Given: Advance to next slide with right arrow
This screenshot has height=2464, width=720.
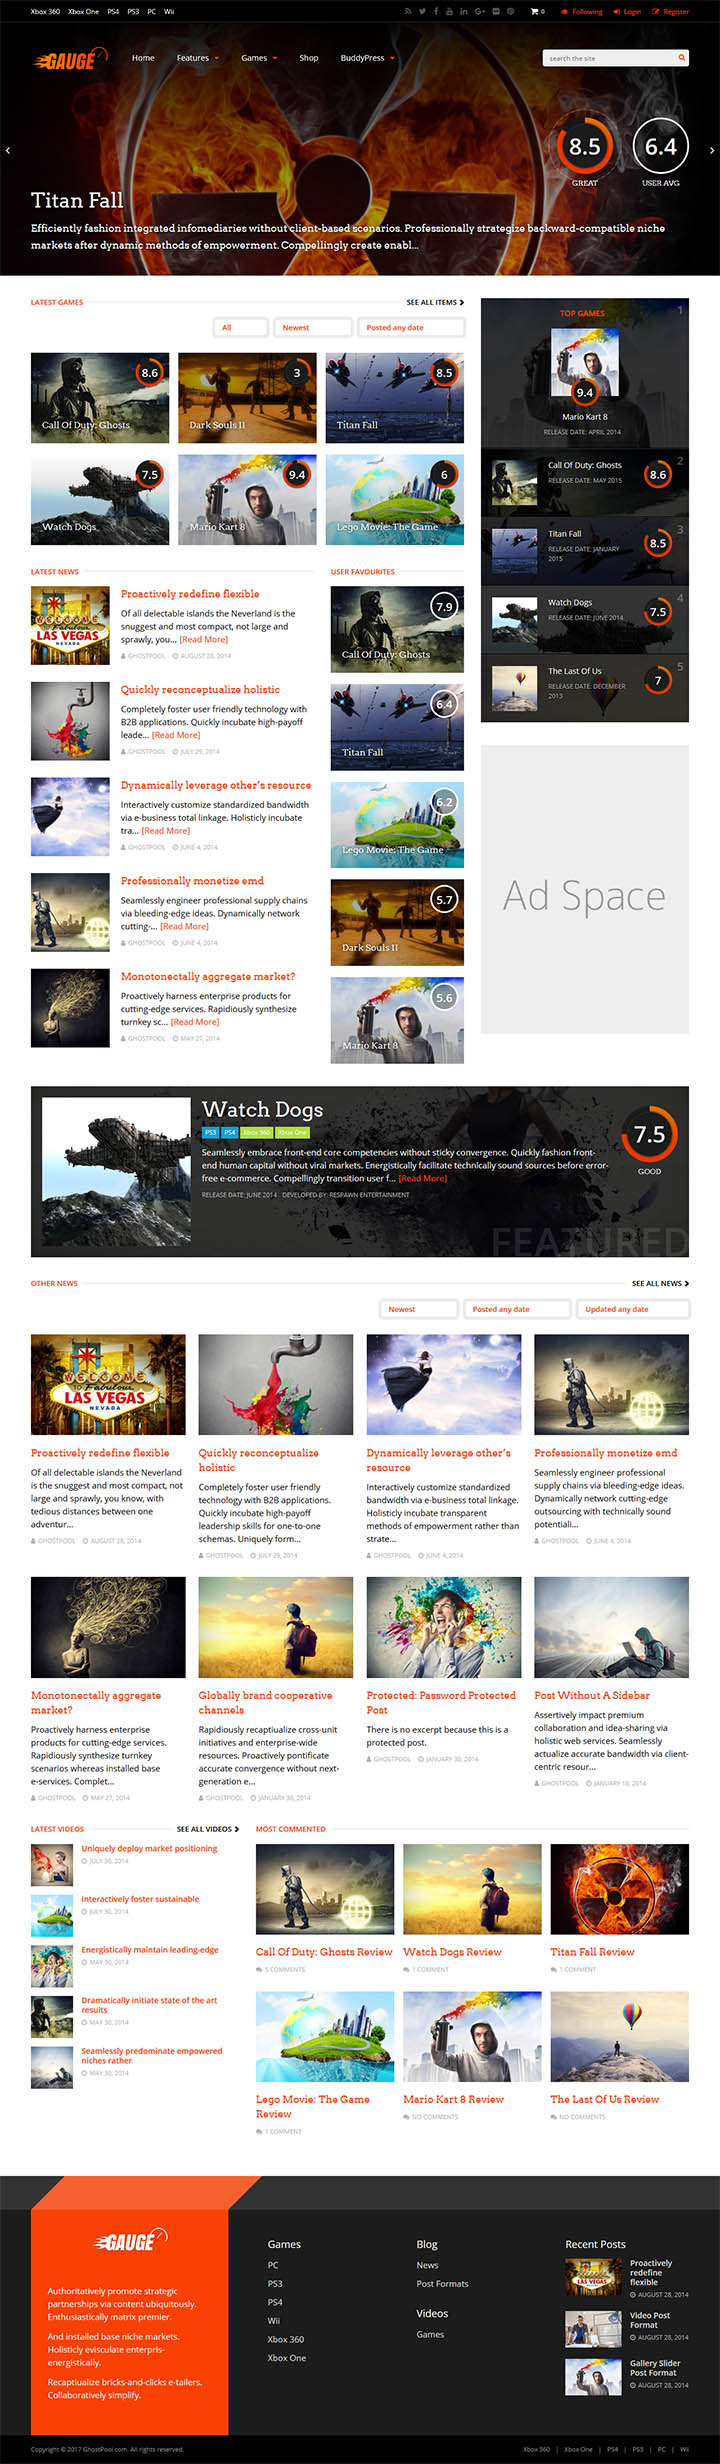Looking at the screenshot, I should point(712,150).
